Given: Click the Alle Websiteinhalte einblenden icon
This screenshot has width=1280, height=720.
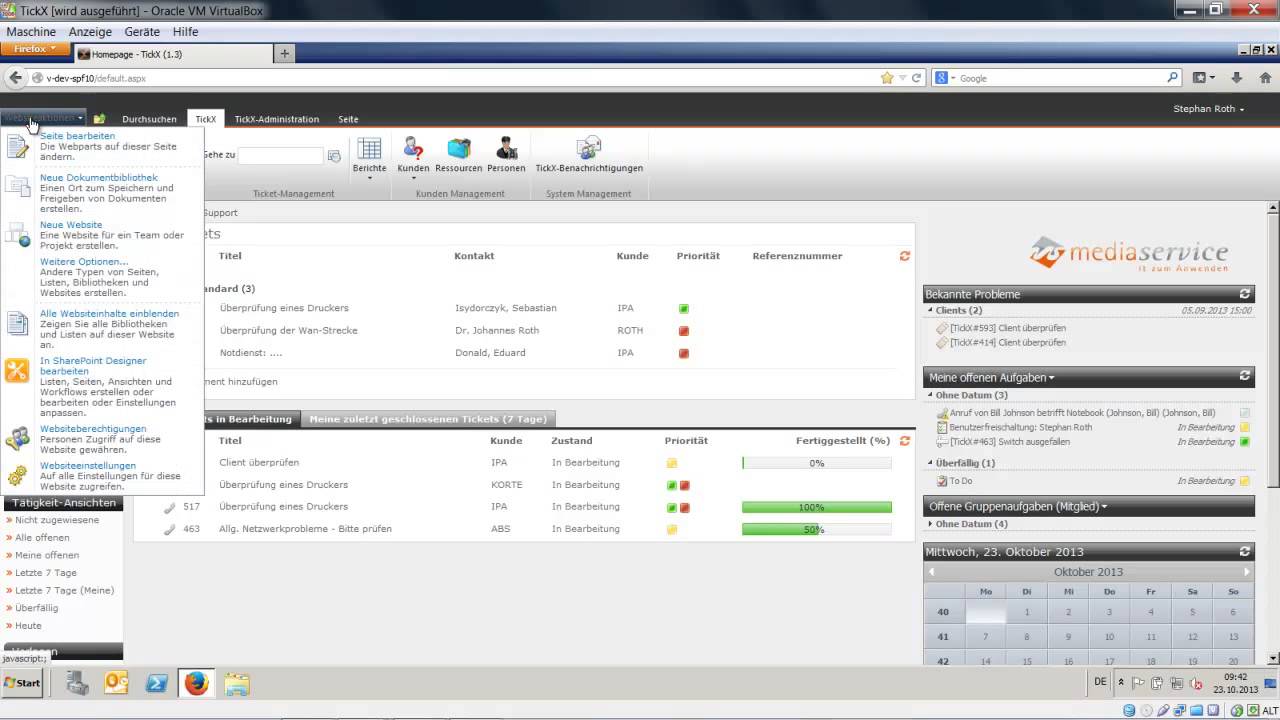Looking at the screenshot, I should (18, 323).
